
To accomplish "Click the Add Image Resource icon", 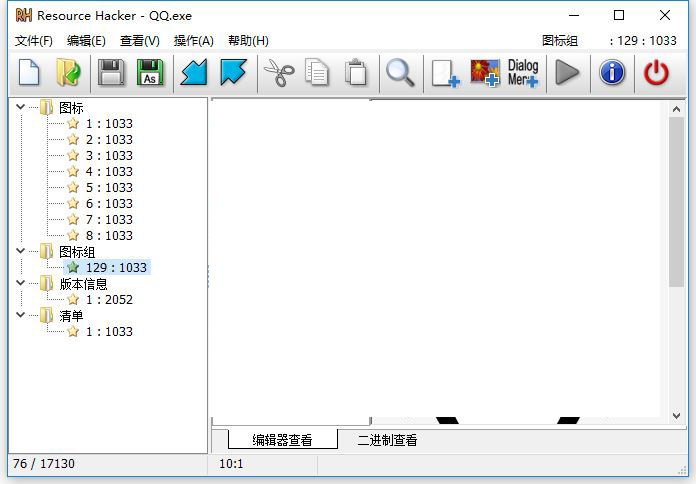I will coord(485,73).
